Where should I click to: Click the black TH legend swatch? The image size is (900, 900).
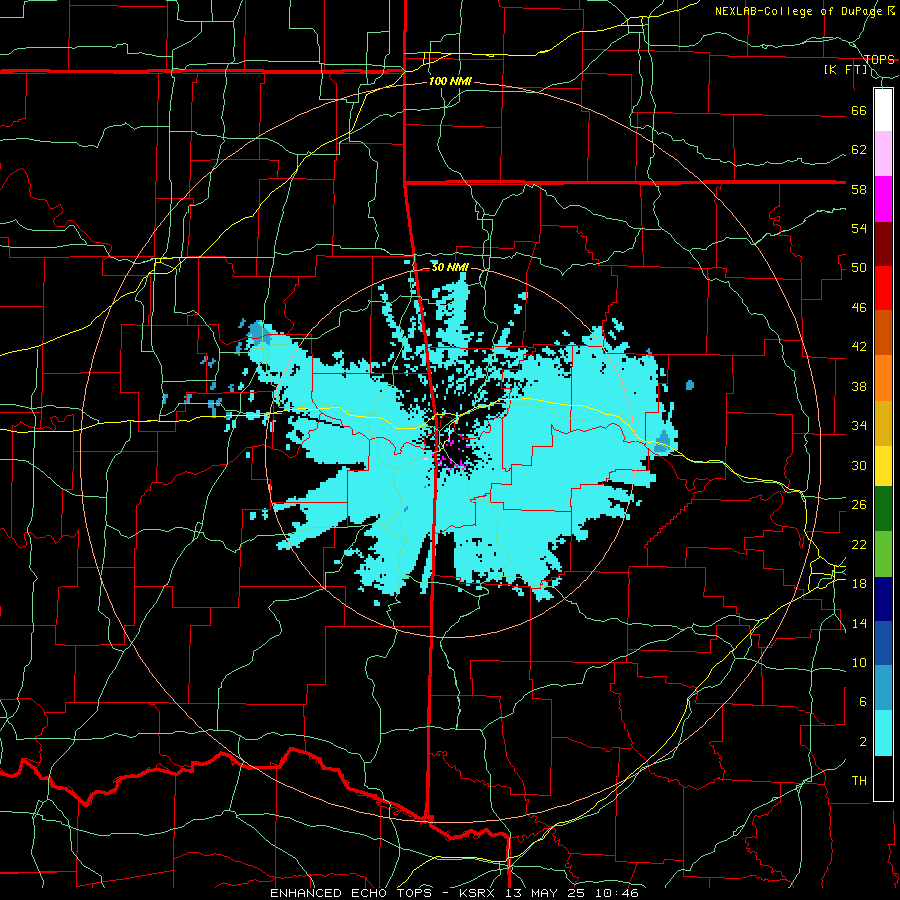[x=883, y=777]
